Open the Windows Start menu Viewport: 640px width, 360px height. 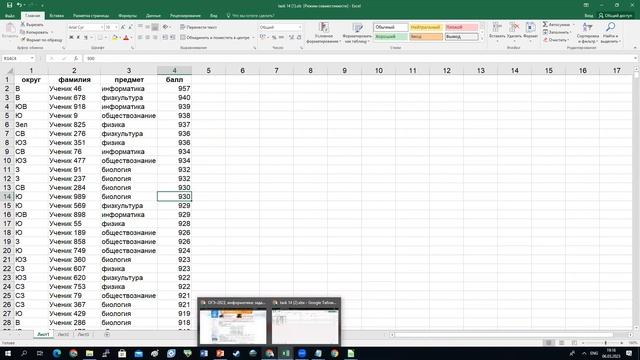(7, 353)
